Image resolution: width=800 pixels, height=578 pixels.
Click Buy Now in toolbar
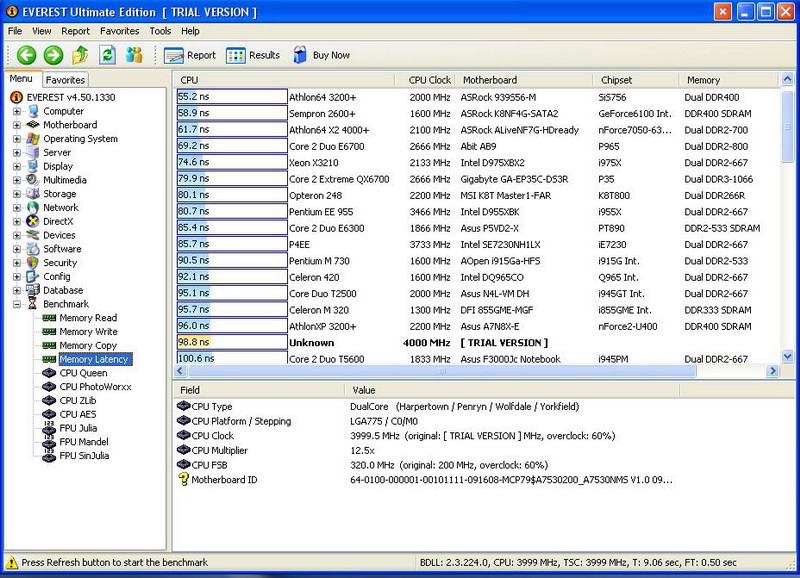[x=321, y=56]
